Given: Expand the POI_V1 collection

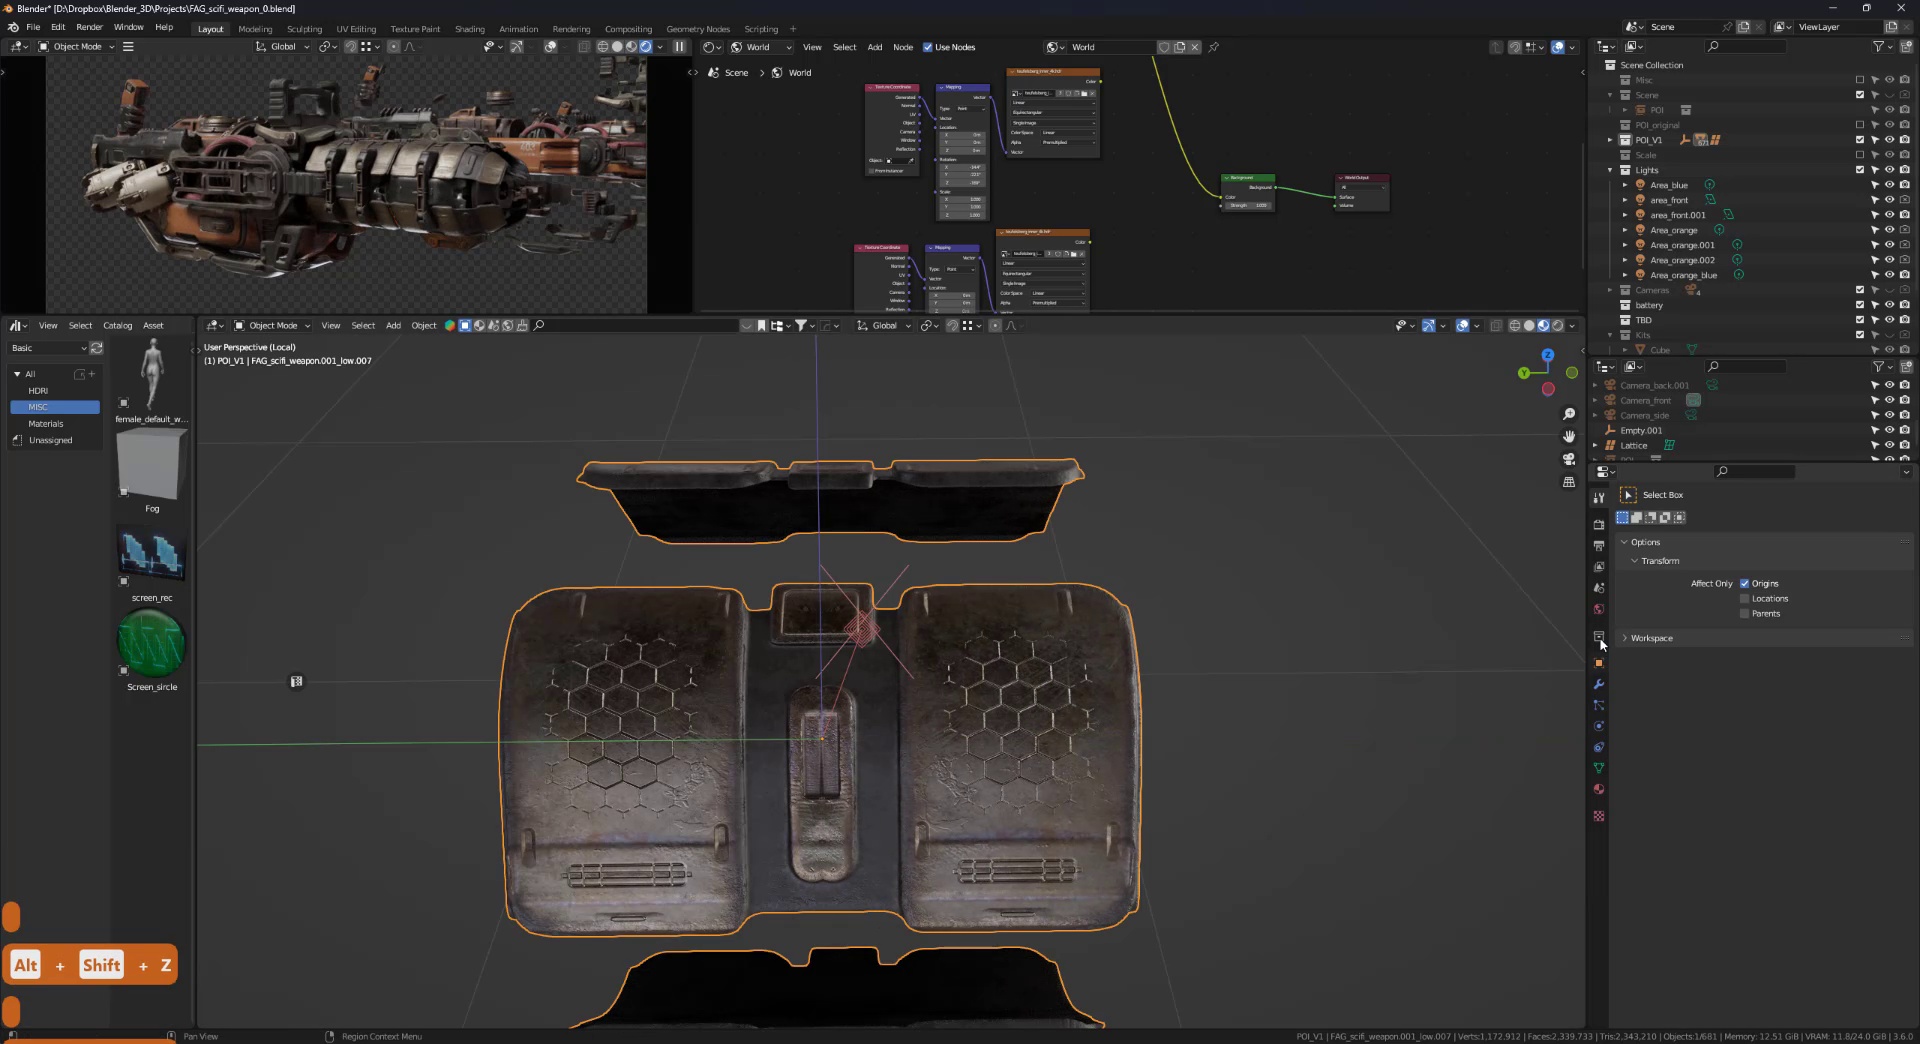Looking at the screenshot, I should [1610, 140].
